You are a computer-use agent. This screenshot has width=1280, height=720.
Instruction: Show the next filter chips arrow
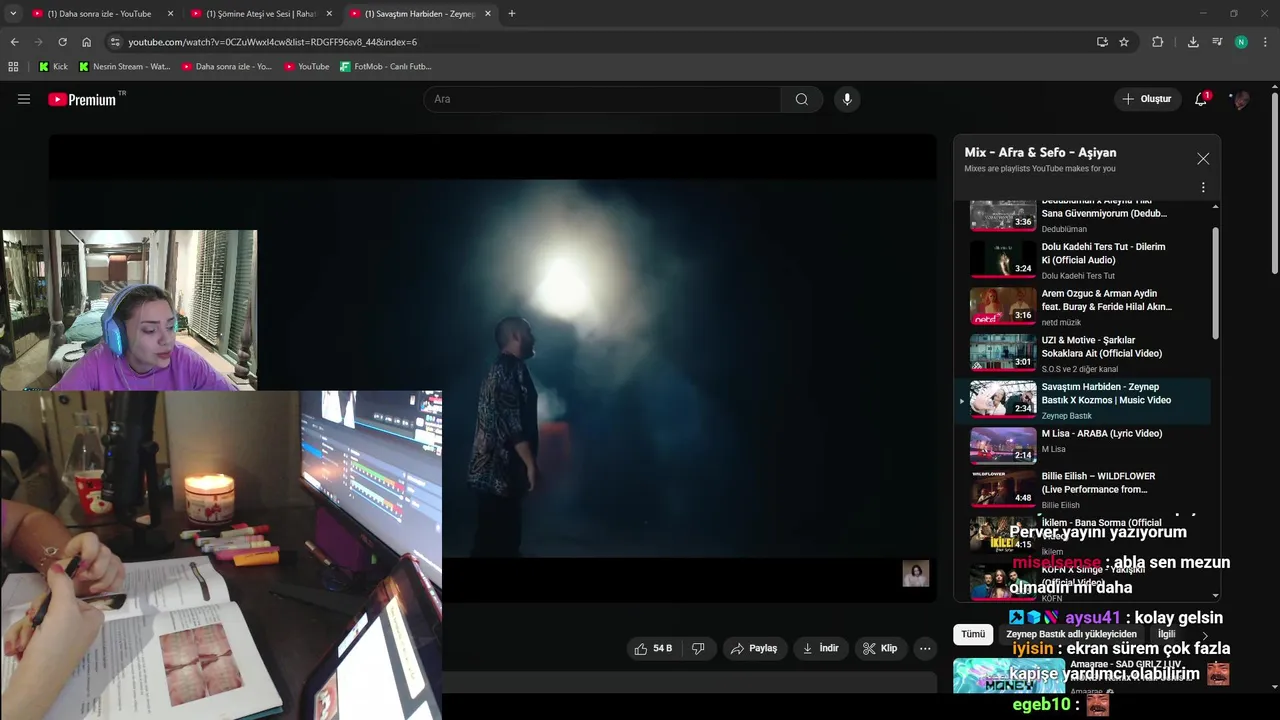(x=1205, y=635)
